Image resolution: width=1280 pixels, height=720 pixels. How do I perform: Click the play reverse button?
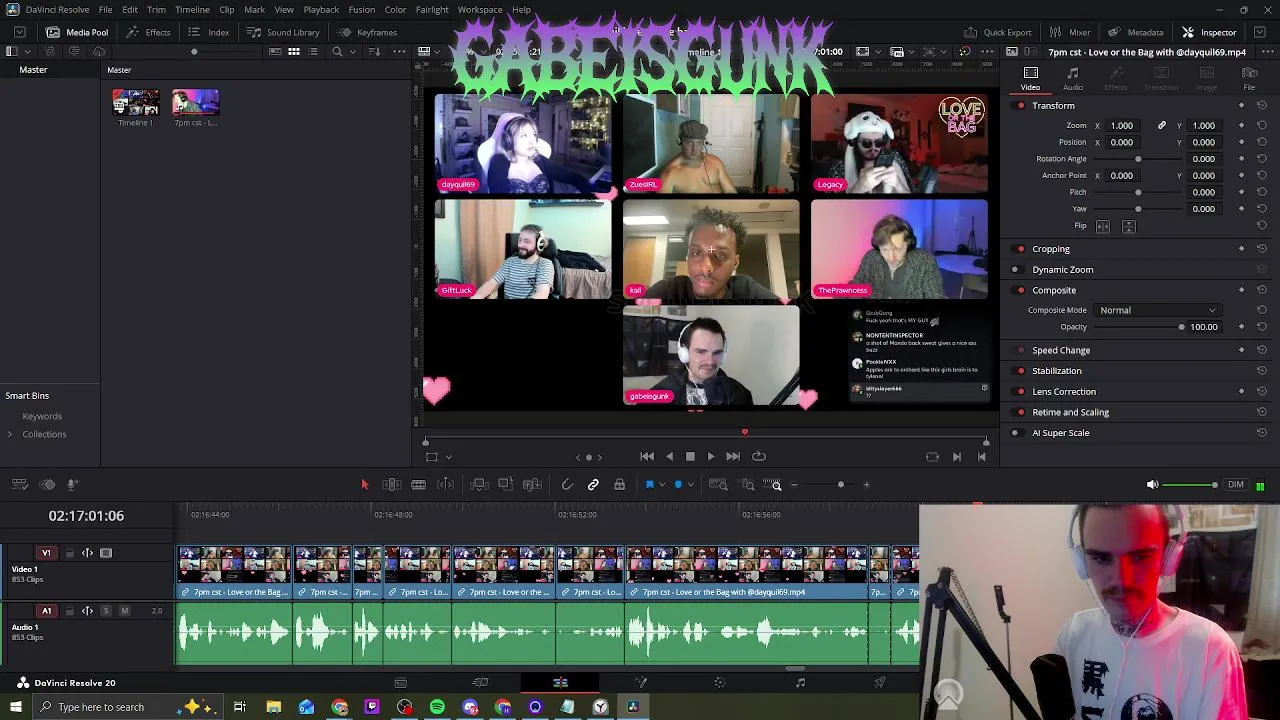pyautogui.click(x=669, y=456)
